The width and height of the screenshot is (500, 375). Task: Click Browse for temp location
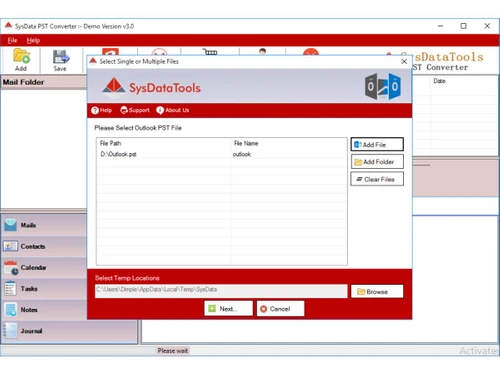tap(377, 292)
